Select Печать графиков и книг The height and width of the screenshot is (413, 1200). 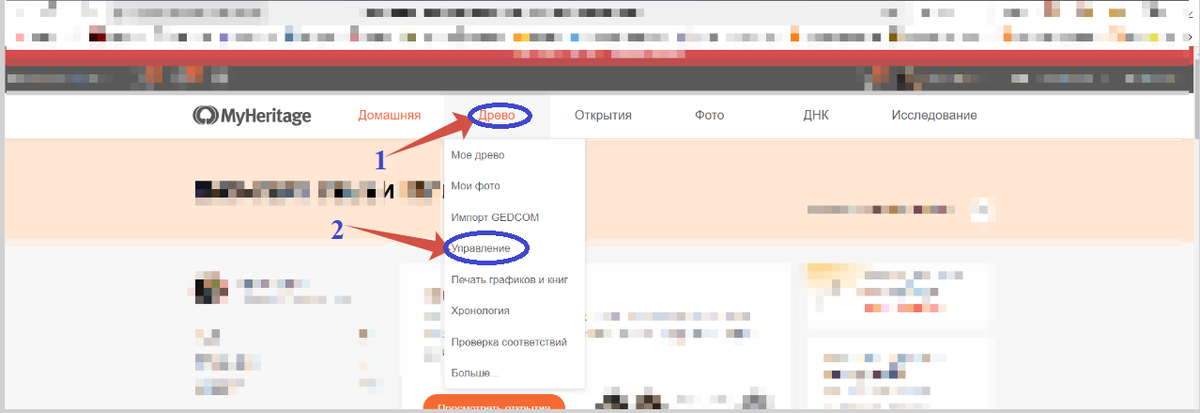point(509,279)
